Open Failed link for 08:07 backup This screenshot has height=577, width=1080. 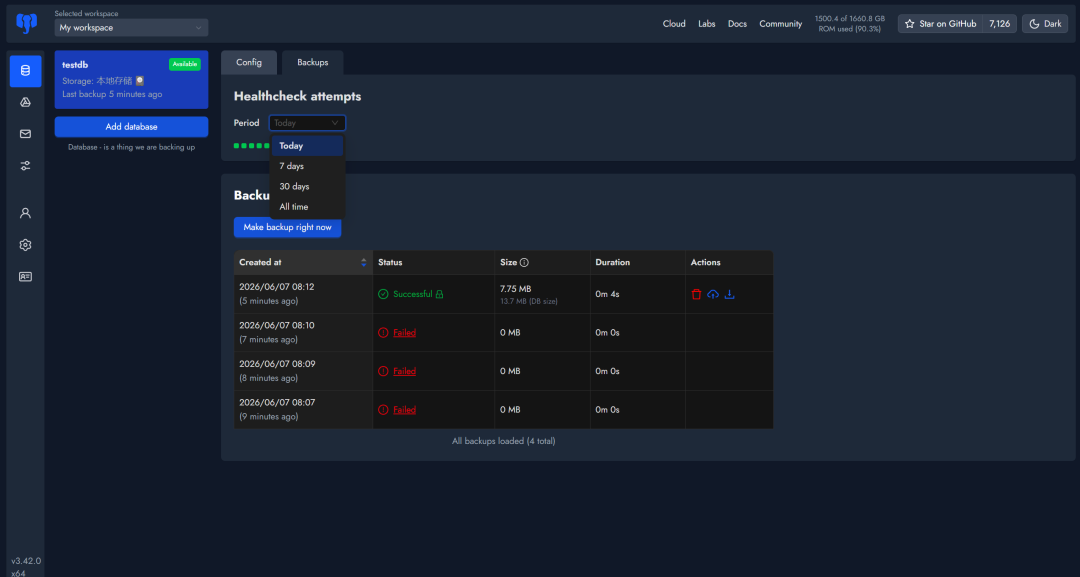404,410
